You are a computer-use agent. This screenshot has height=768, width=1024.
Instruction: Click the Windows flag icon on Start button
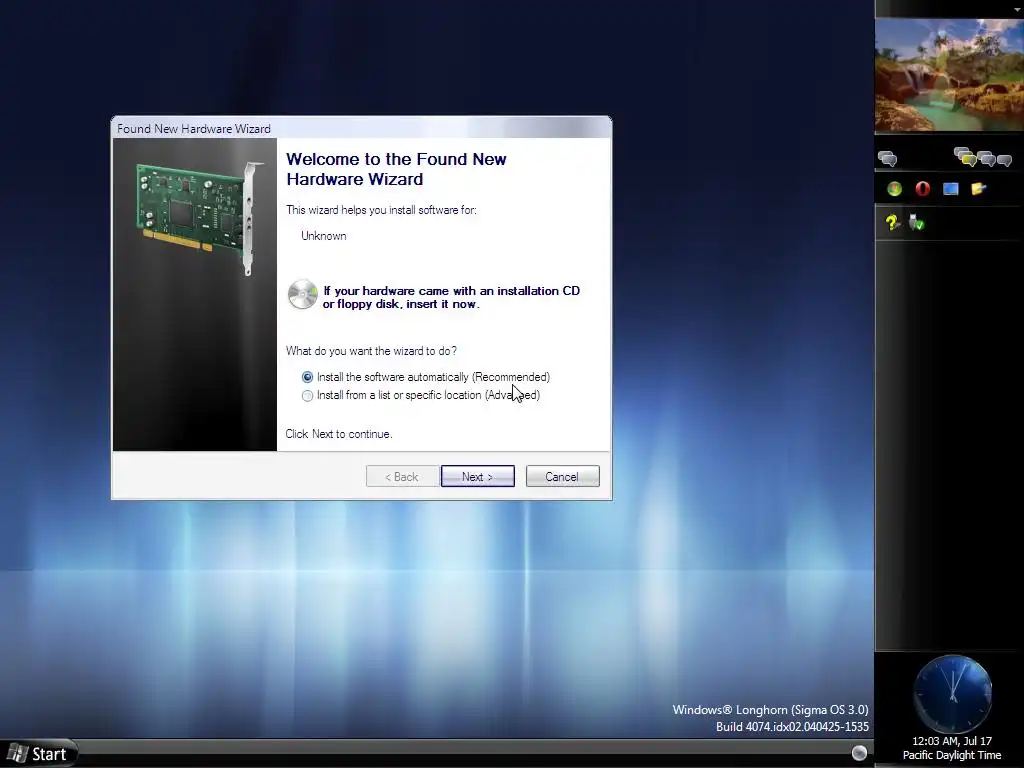pos(18,754)
